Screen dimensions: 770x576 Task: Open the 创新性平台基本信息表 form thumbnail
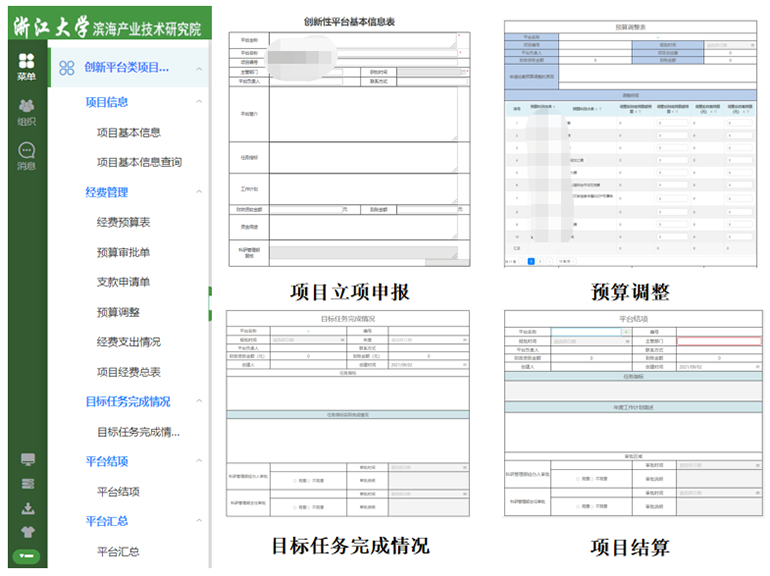(349, 149)
